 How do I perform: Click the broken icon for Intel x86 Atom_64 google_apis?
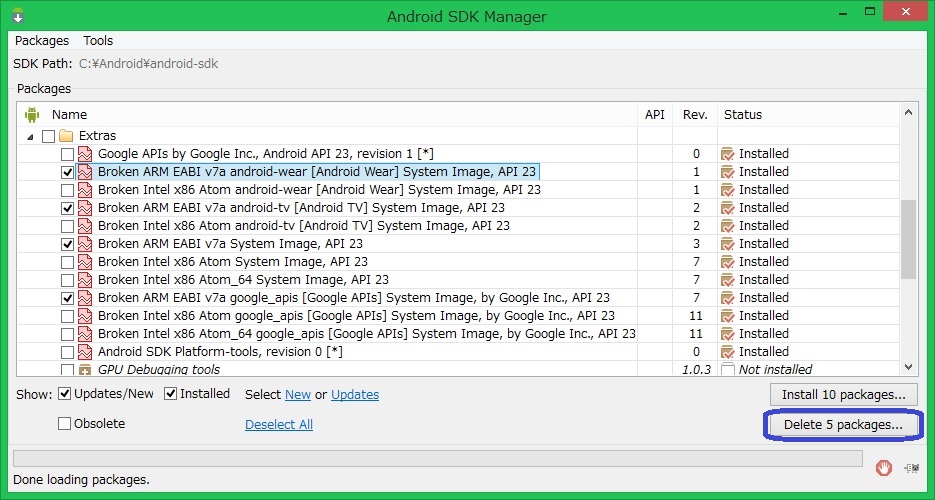(x=85, y=334)
